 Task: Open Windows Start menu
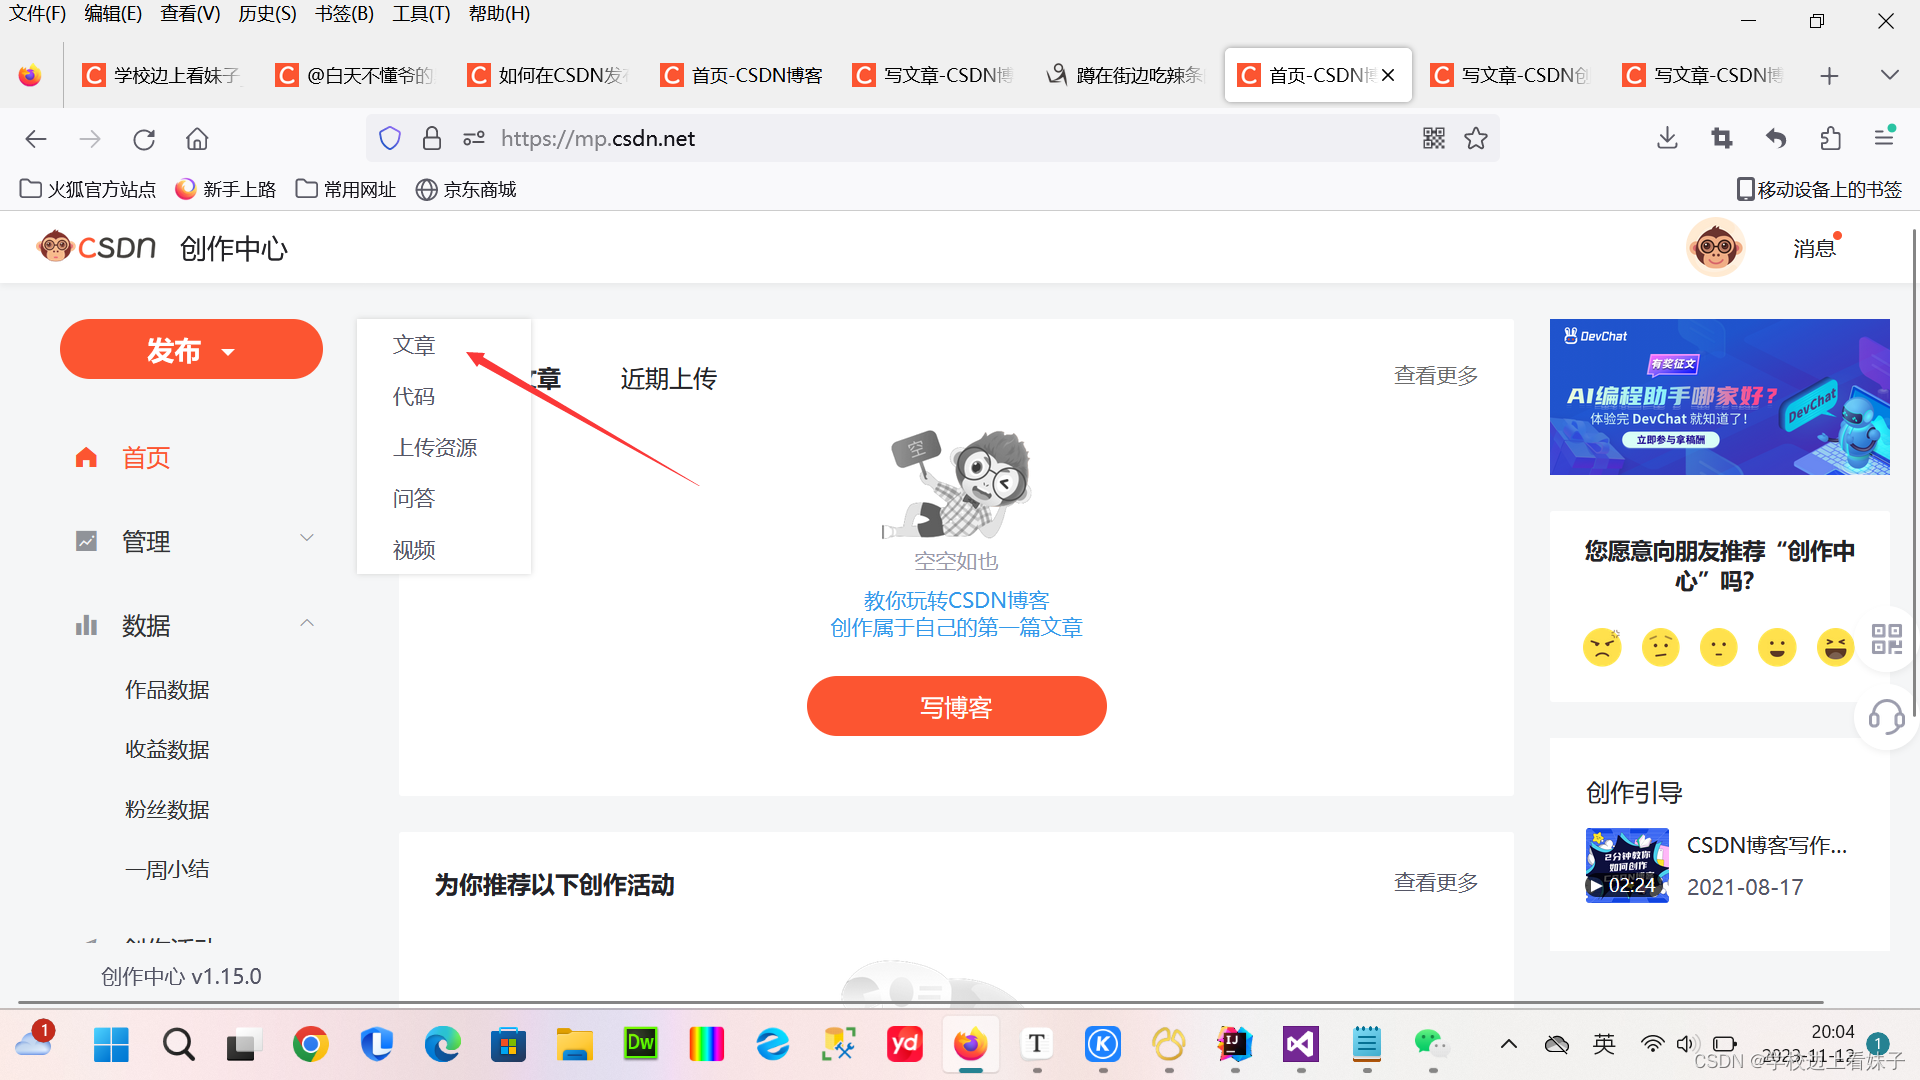click(111, 1045)
